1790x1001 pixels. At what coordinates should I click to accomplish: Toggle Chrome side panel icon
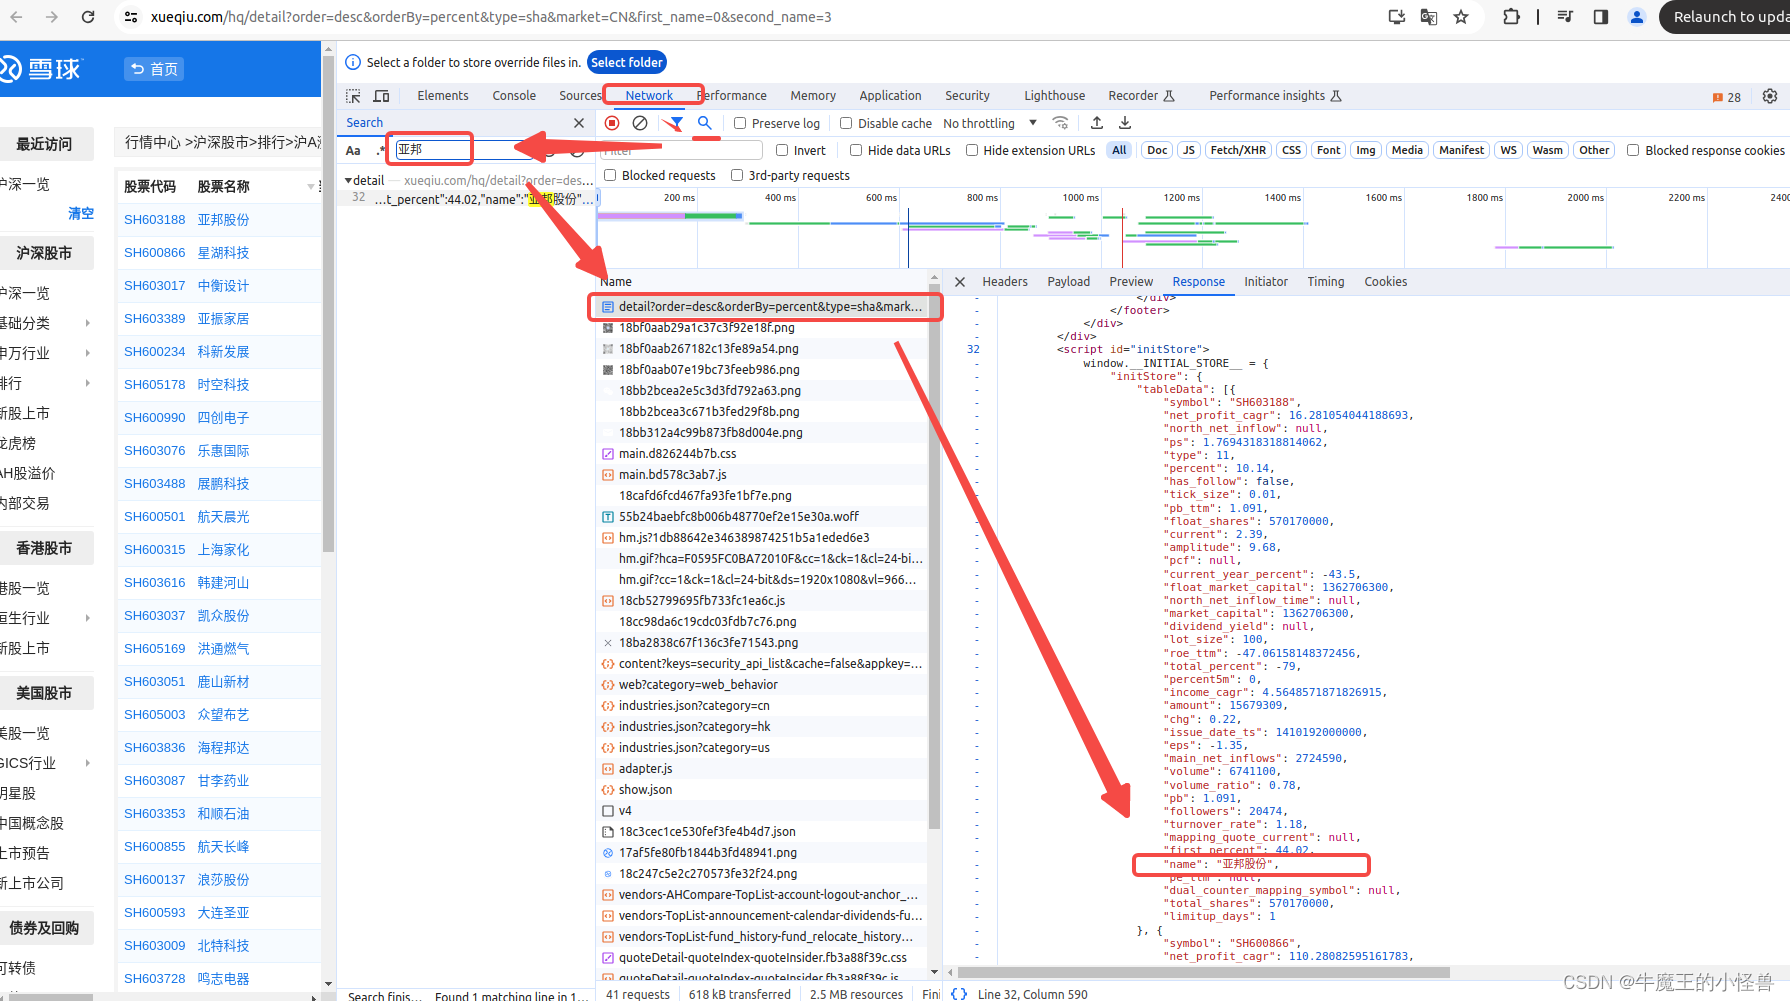point(1601,17)
